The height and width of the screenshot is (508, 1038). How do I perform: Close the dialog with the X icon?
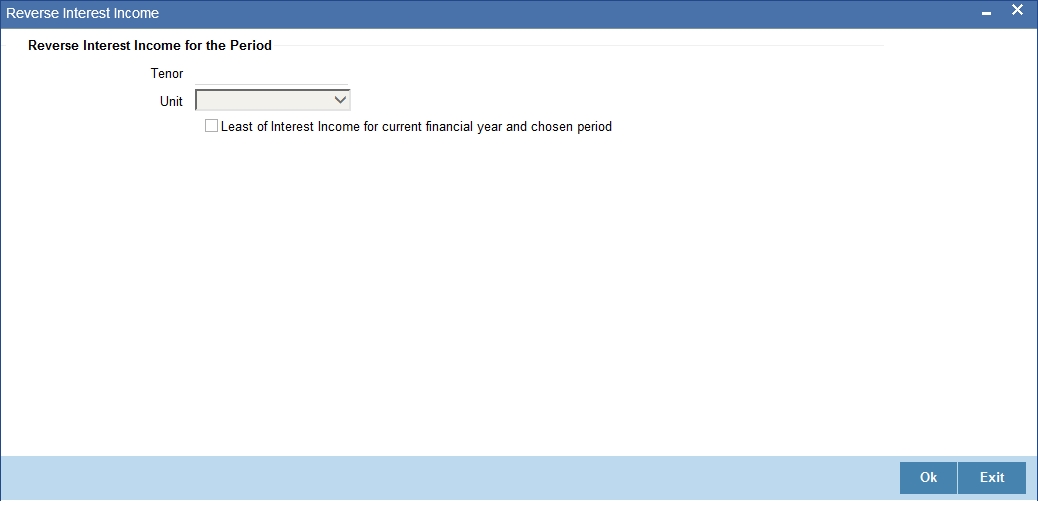point(1017,10)
